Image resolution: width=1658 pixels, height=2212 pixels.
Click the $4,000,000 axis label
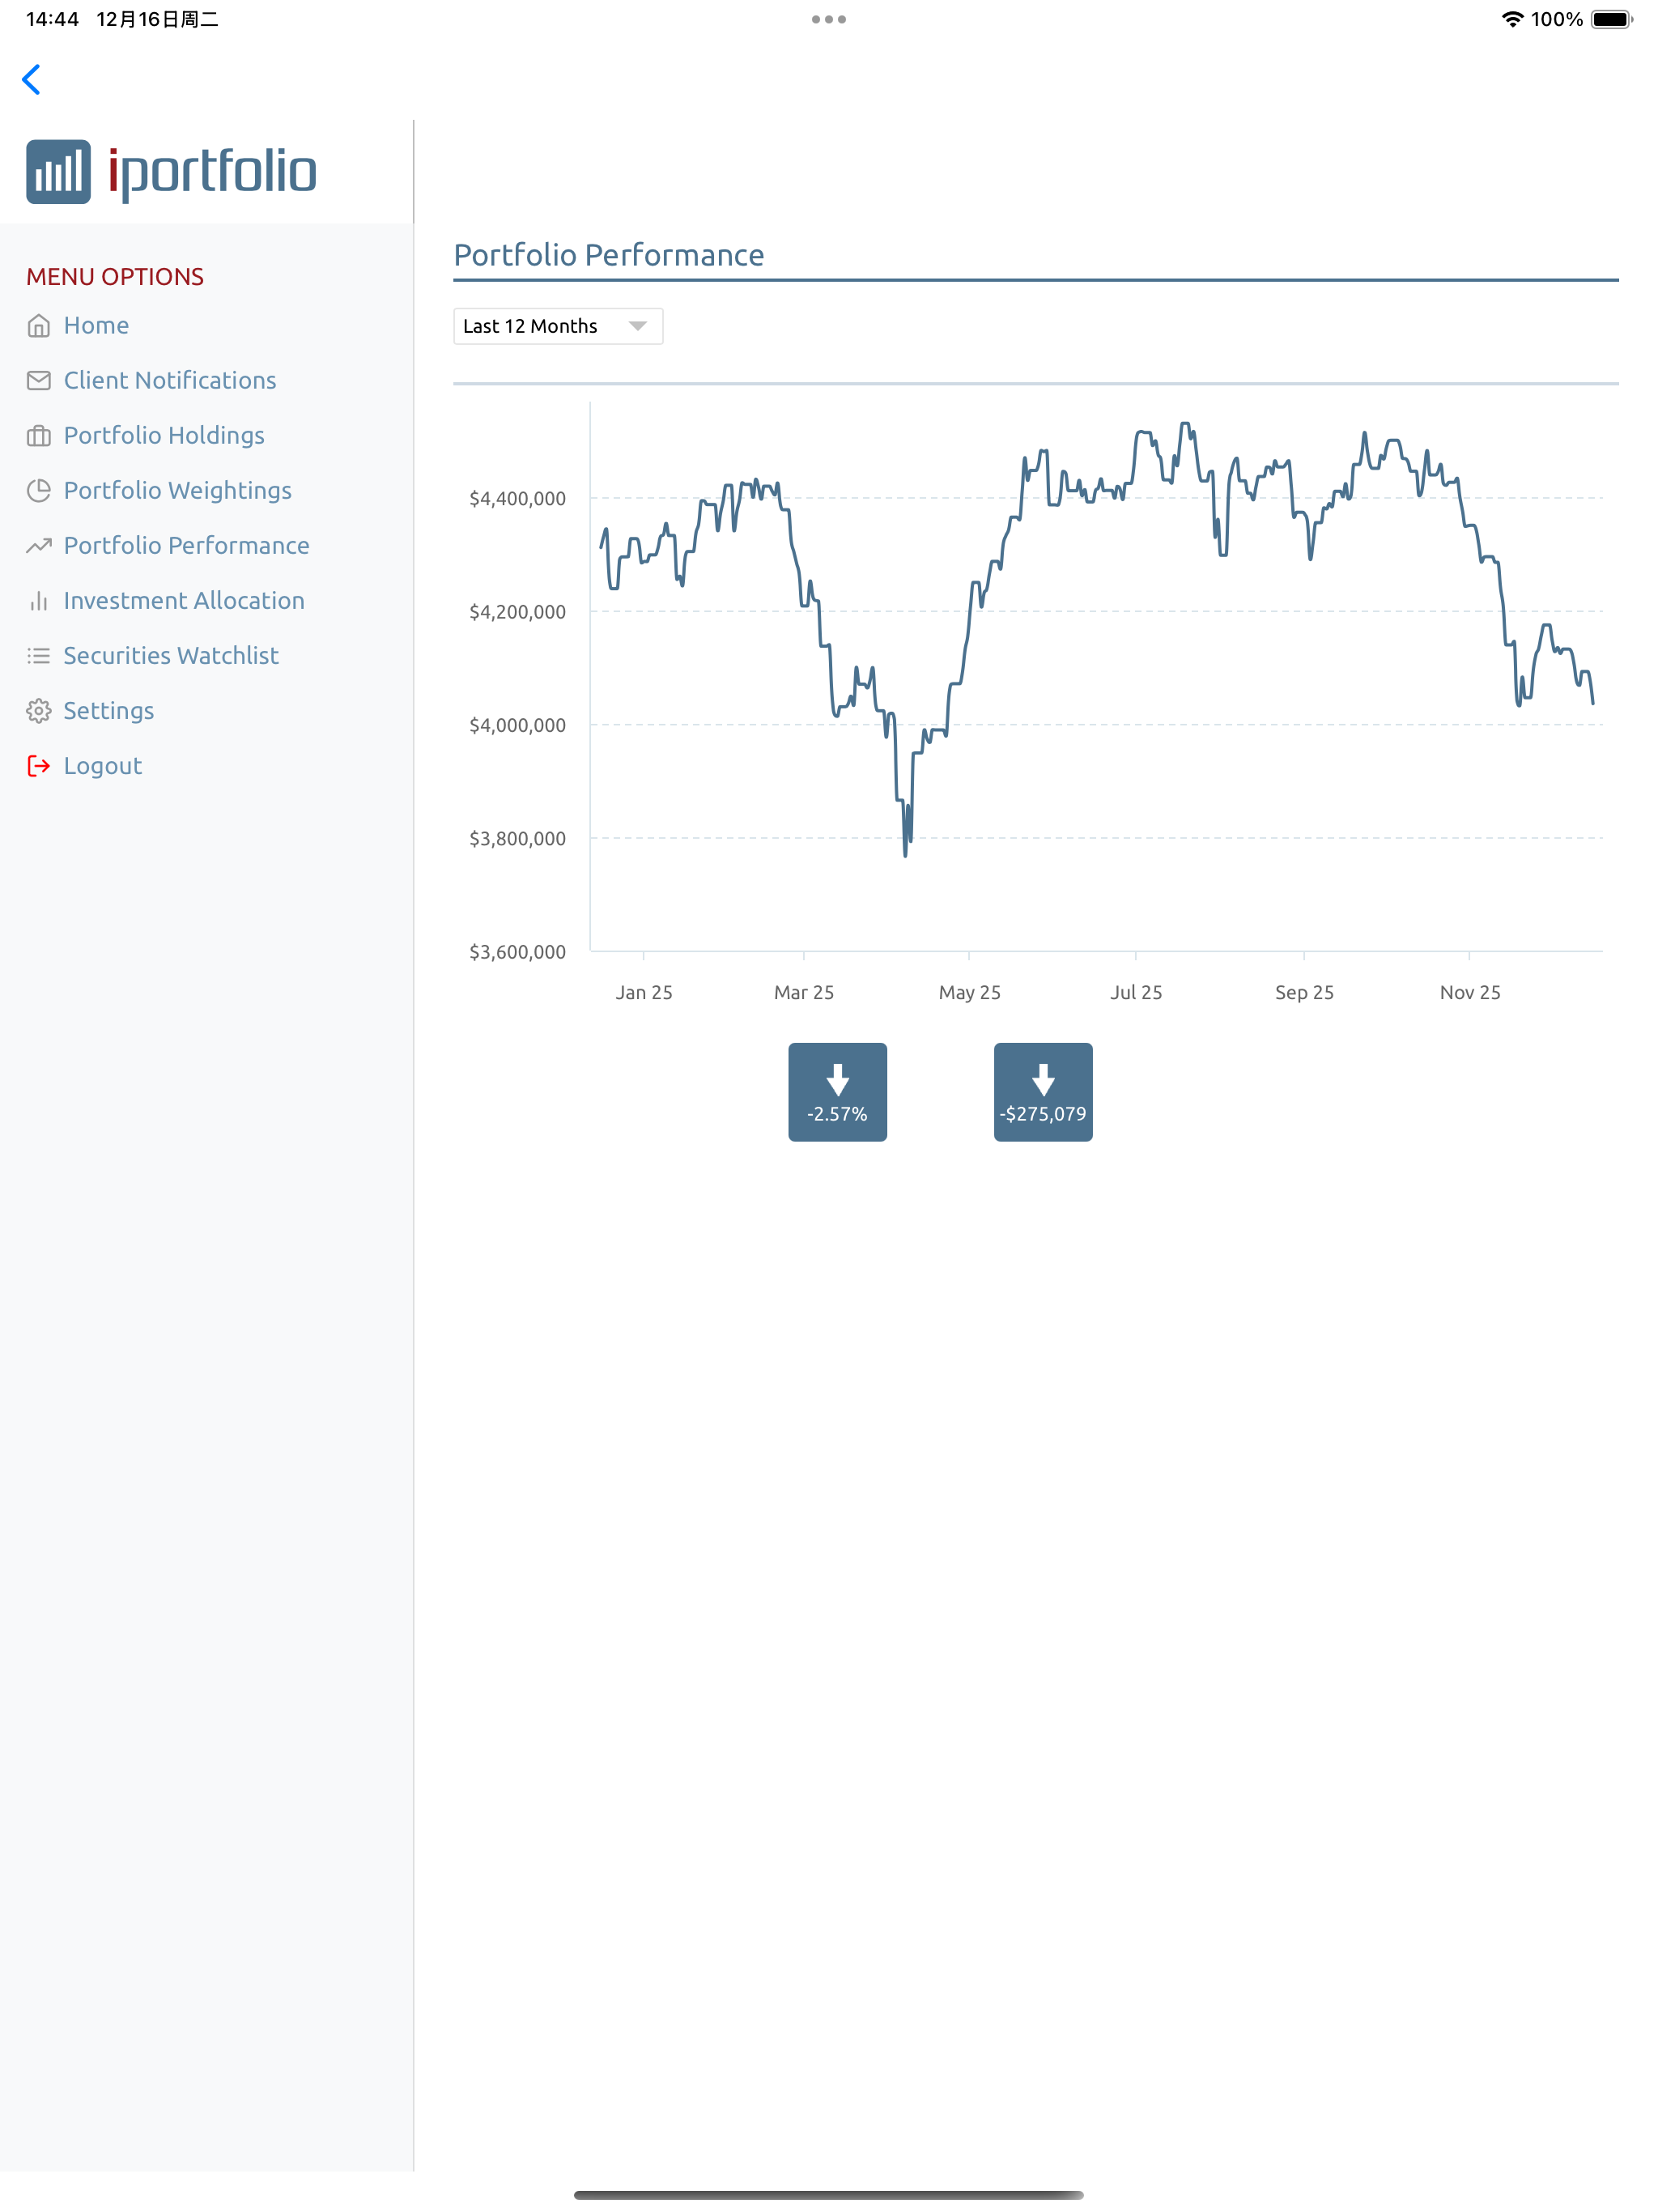[517, 725]
